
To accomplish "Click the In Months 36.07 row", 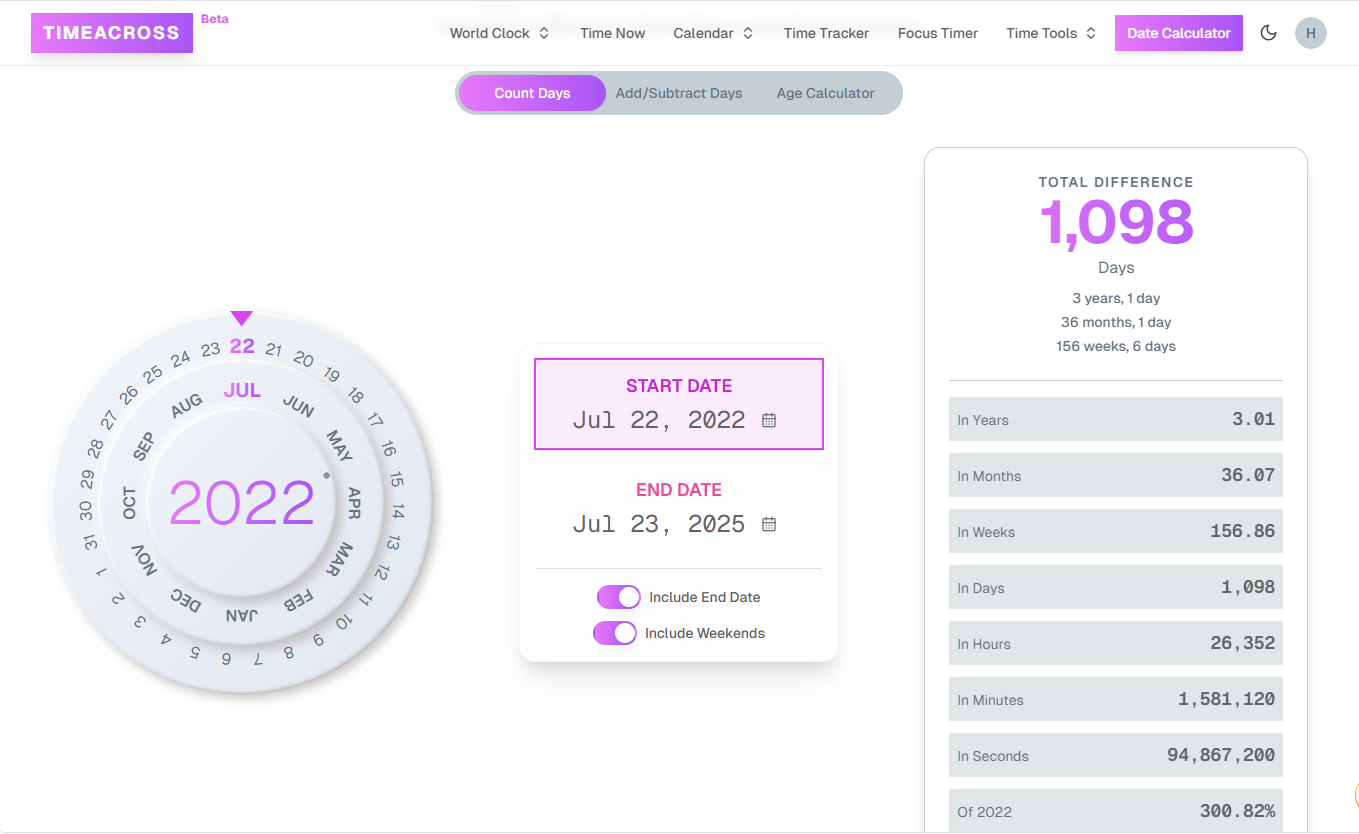I will click(1116, 476).
